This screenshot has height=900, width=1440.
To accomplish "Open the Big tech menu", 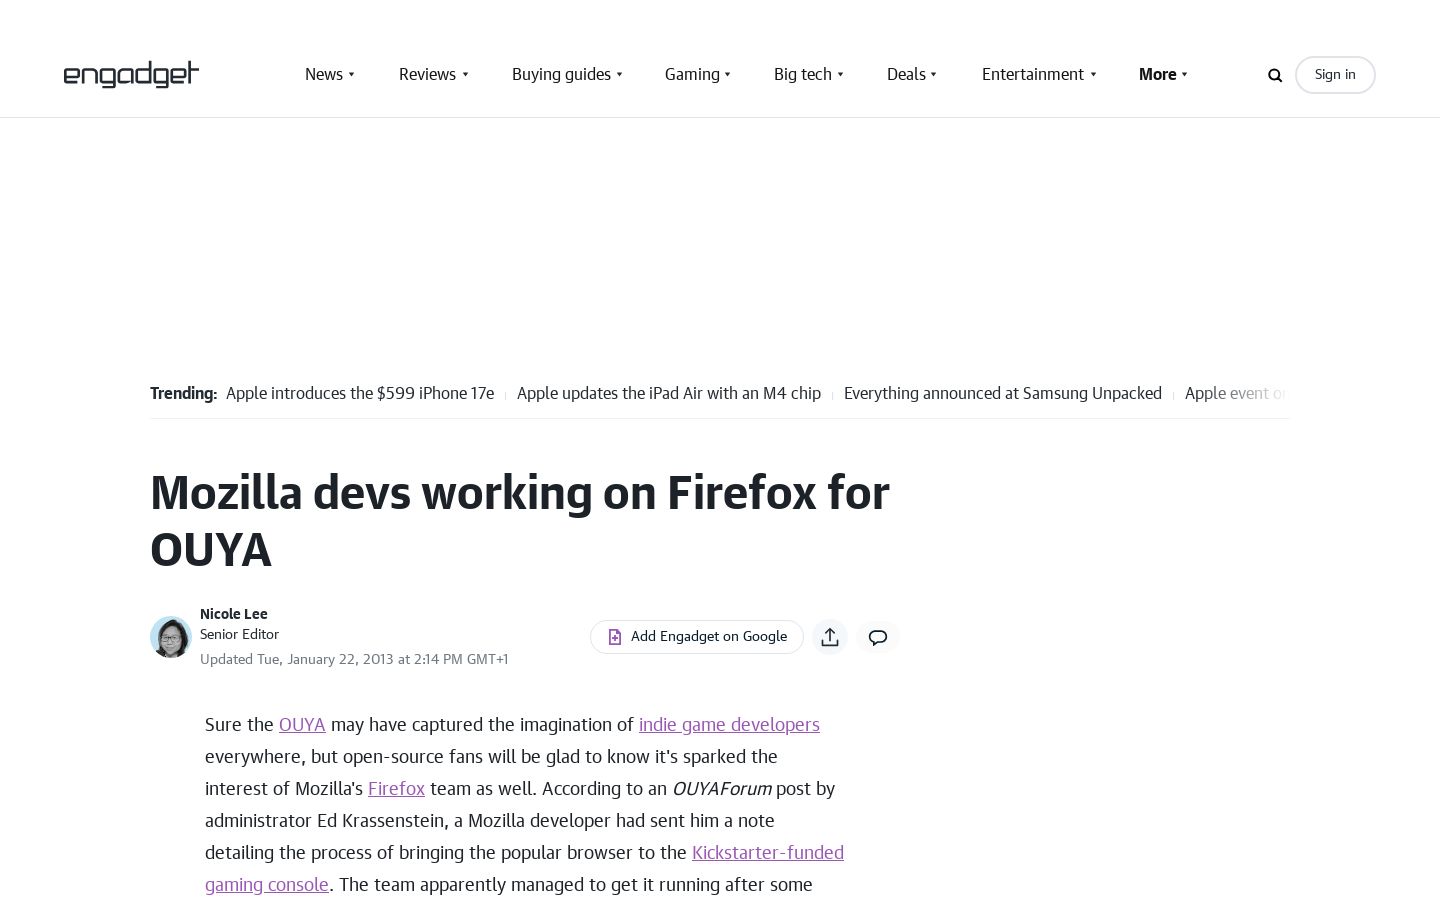I will [803, 74].
